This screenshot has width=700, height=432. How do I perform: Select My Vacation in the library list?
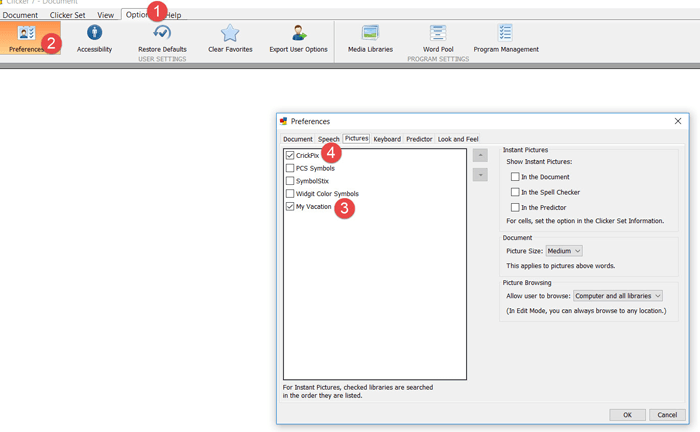(313, 207)
